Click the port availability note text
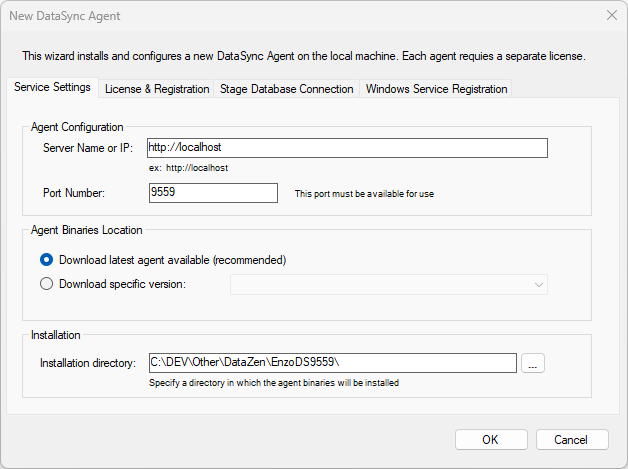Screen dimensions: 628x469 point(364,193)
